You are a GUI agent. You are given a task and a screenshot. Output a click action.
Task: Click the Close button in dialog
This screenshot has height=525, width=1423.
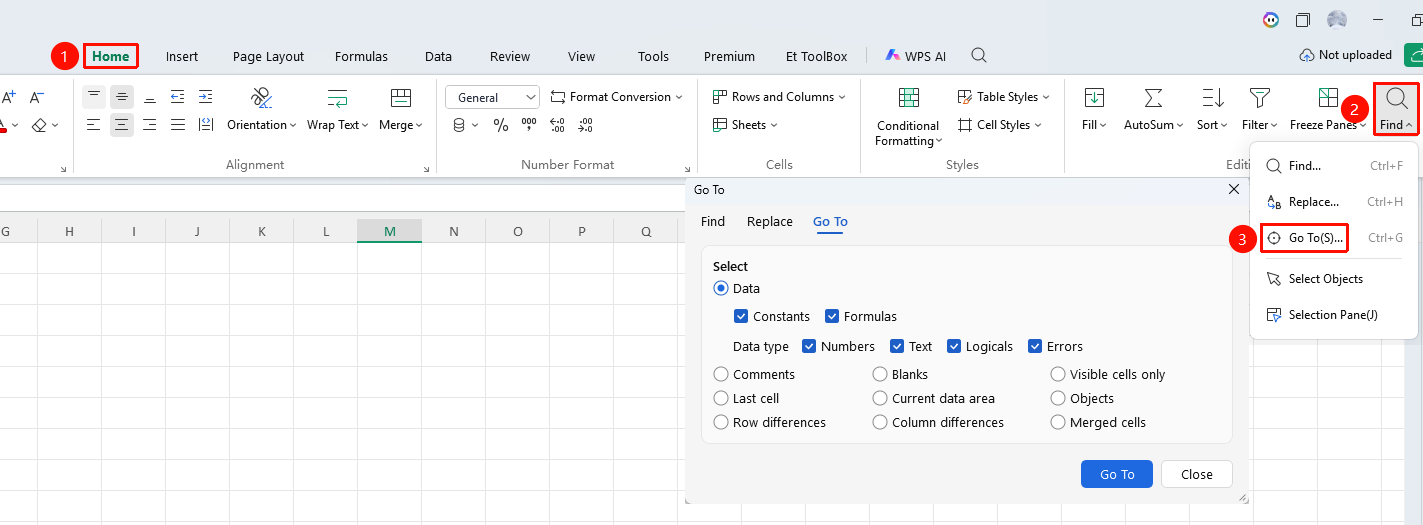point(1197,474)
